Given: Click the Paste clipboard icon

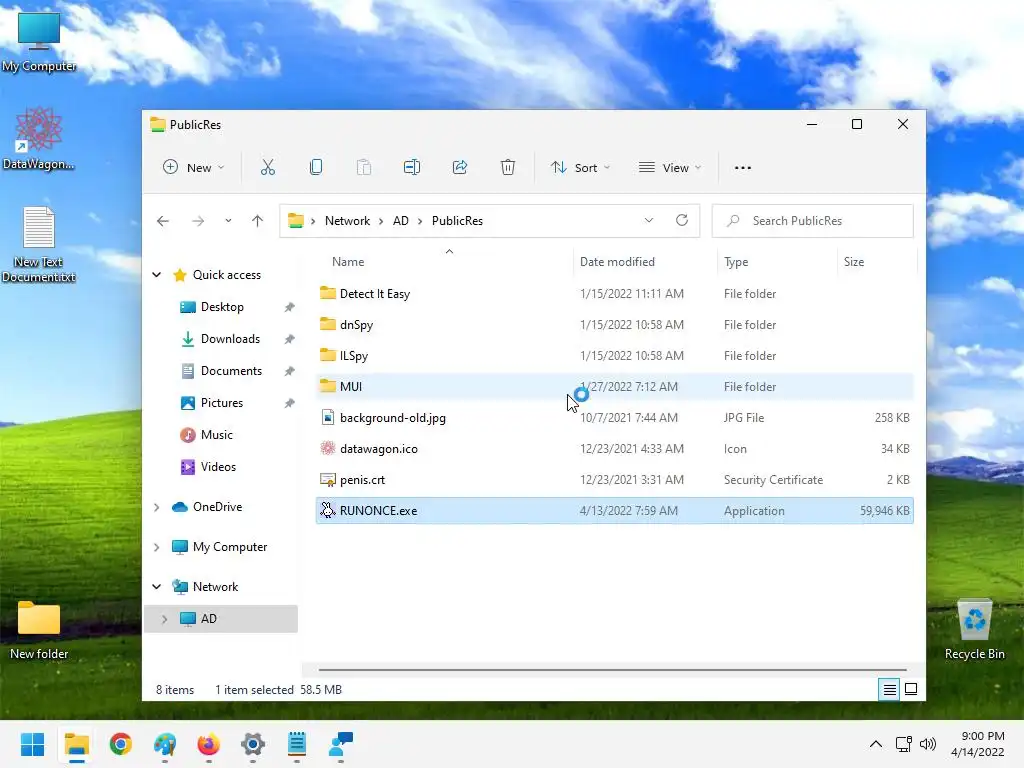Looking at the screenshot, I should pyautogui.click(x=364, y=167).
